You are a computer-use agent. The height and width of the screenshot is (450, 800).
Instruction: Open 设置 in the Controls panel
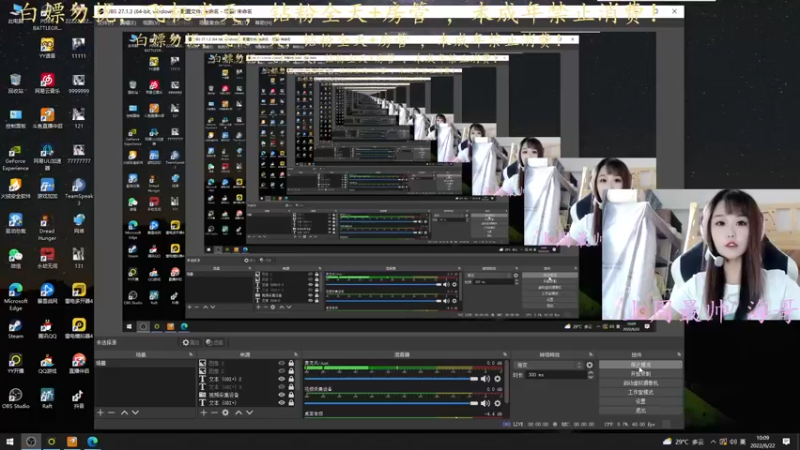[x=640, y=402]
